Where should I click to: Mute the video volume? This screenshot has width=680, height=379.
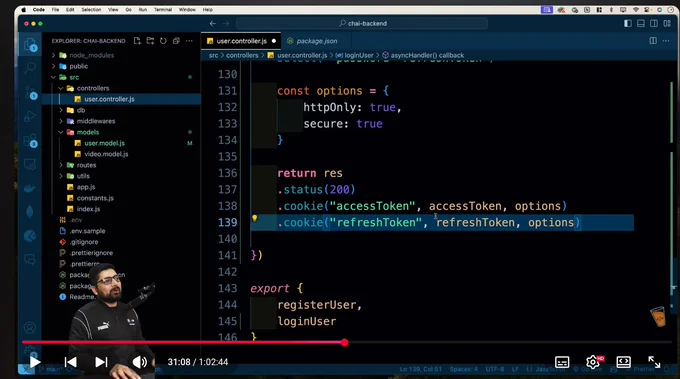tap(140, 362)
